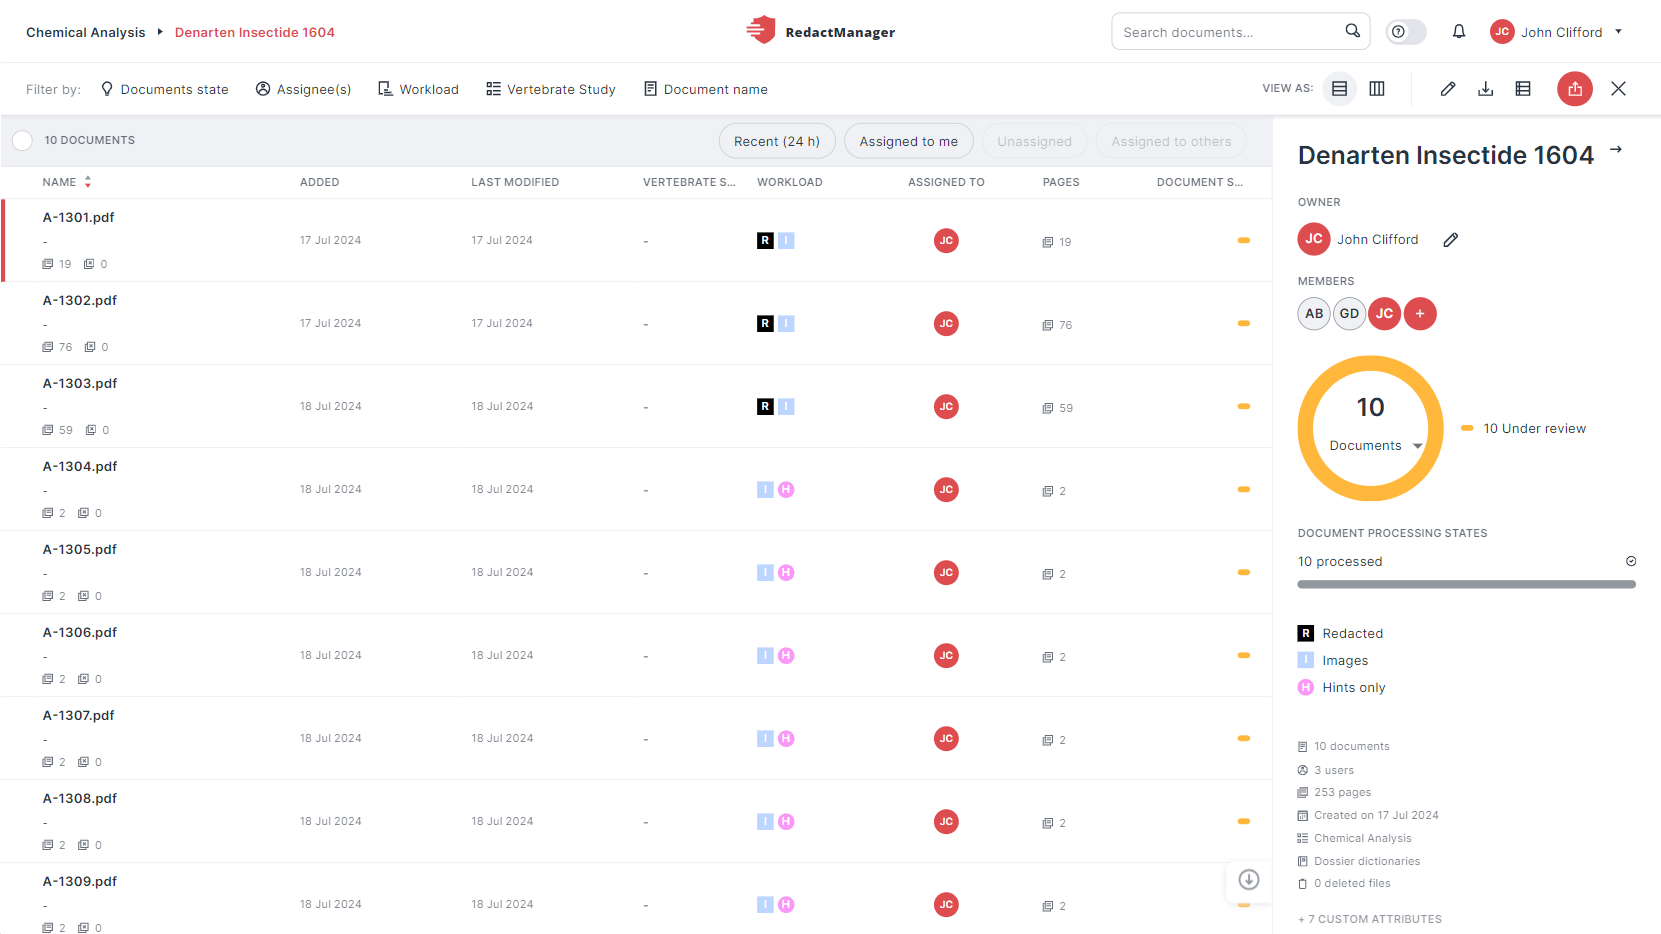Click assignee JC avatar for A-1302.pdf
Image resolution: width=1661 pixels, height=934 pixels.
tap(946, 323)
